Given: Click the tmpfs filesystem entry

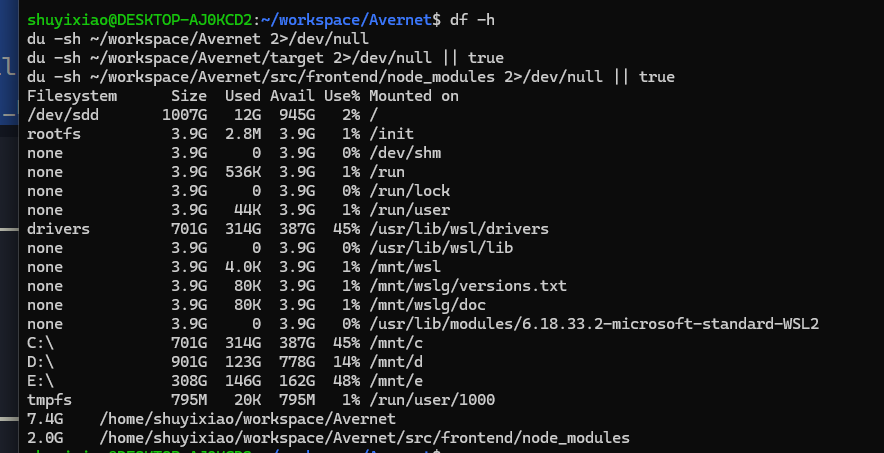Looking at the screenshot, I should 49,400.
